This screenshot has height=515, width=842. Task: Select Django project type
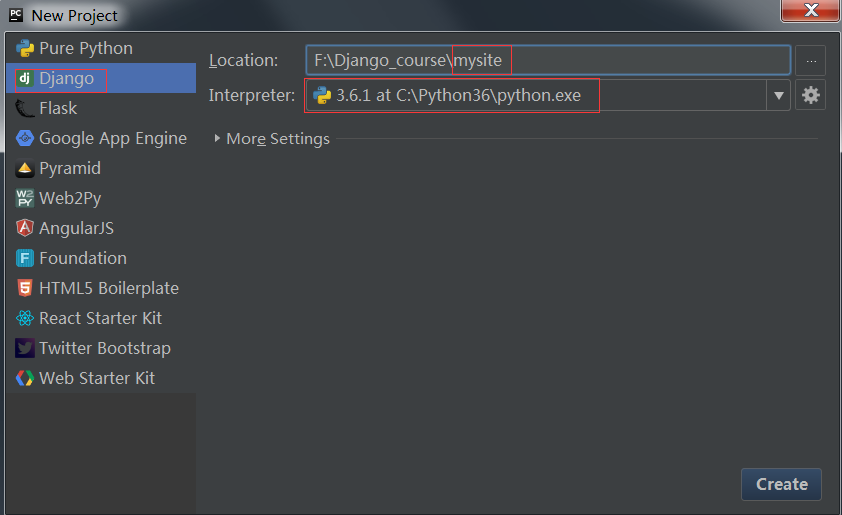point(101,78)
